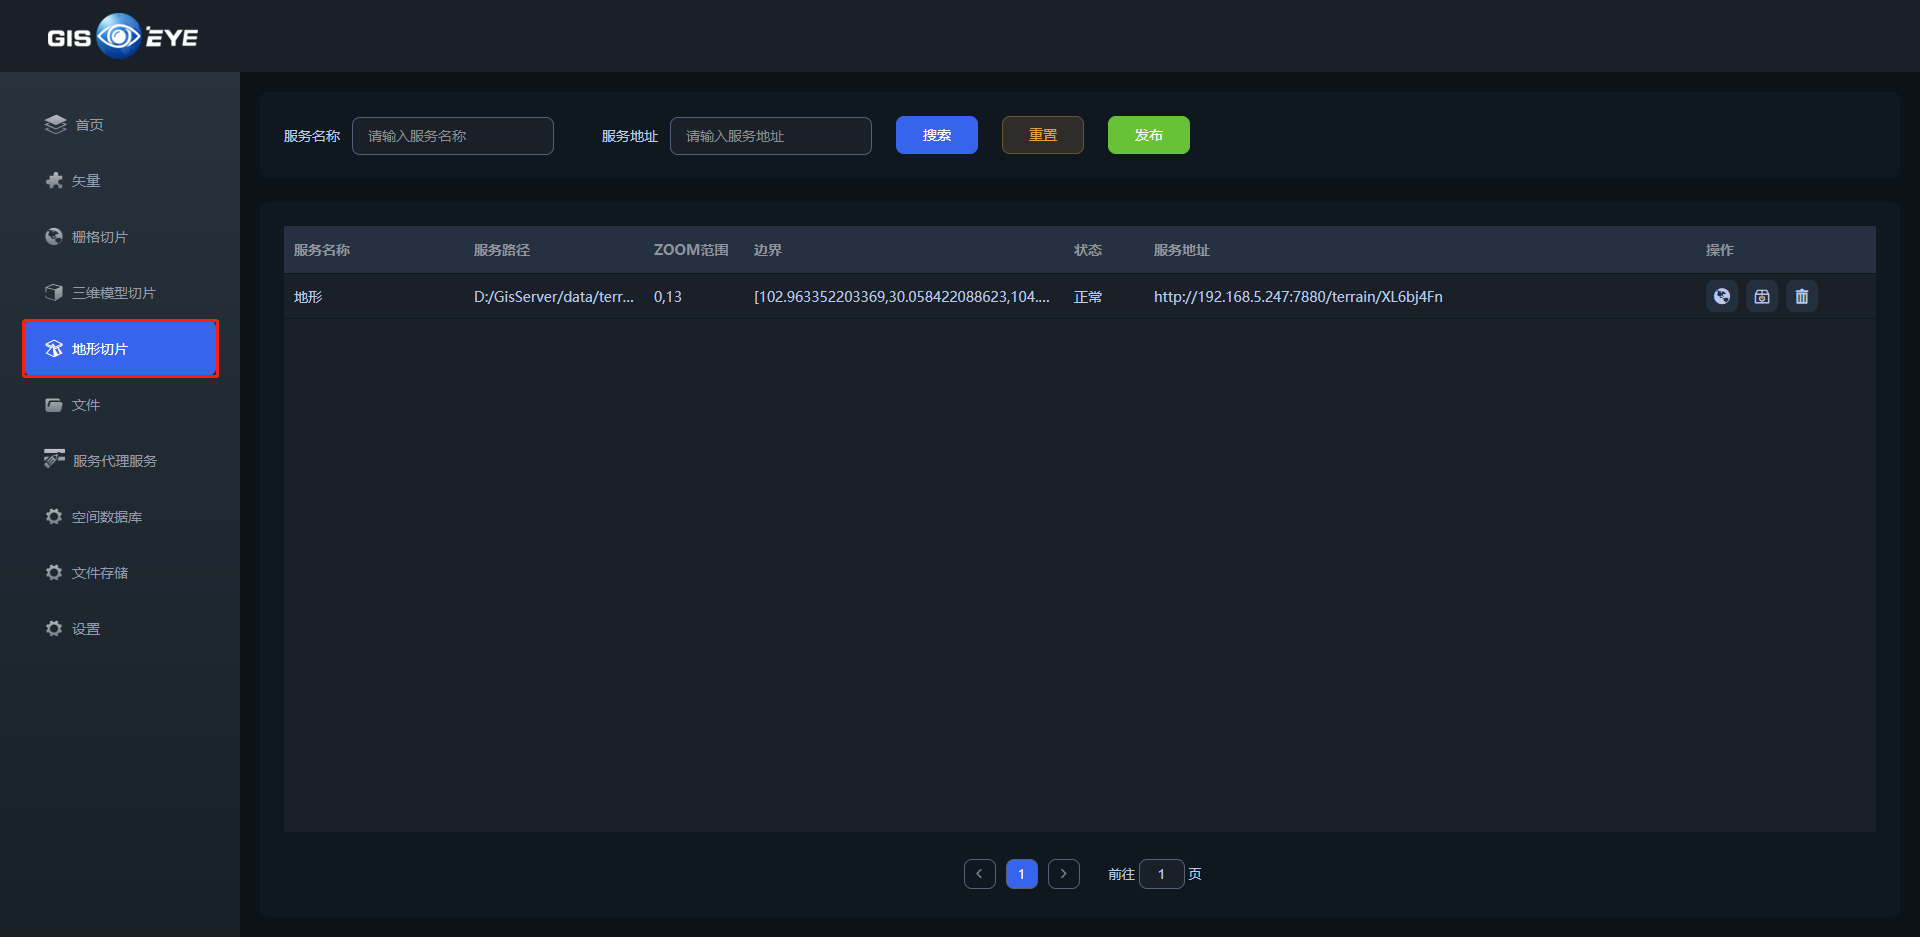The height and width of the screenshot is (937, 1920).
Task: Click the GIS EYE logo
Action: (x=122, y=37)
